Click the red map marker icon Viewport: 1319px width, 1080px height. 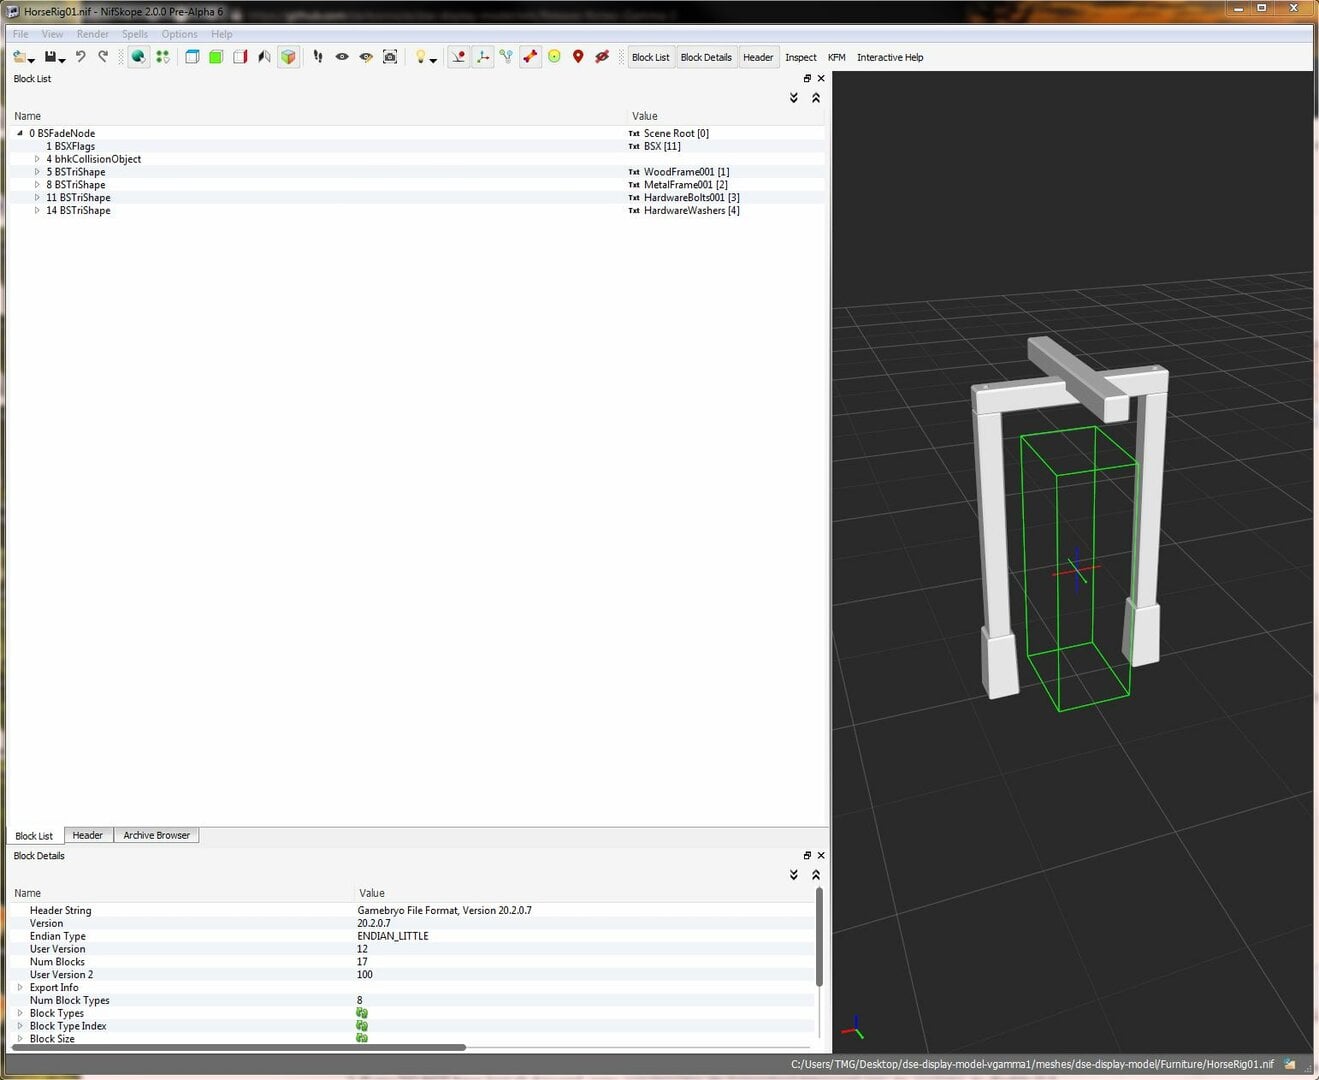pos(578,57)
